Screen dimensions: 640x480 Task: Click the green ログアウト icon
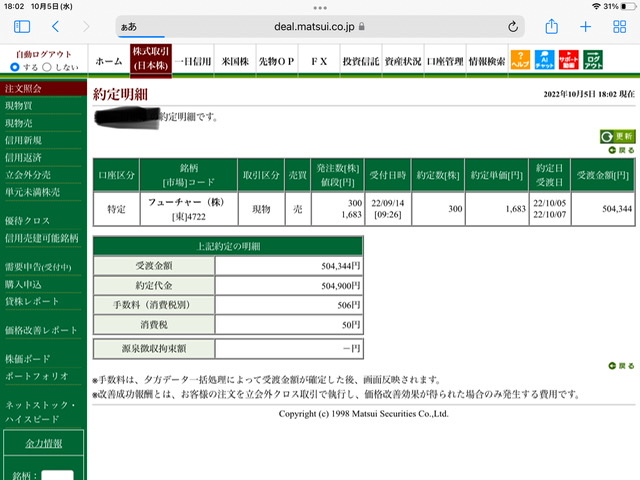[593, 60]
